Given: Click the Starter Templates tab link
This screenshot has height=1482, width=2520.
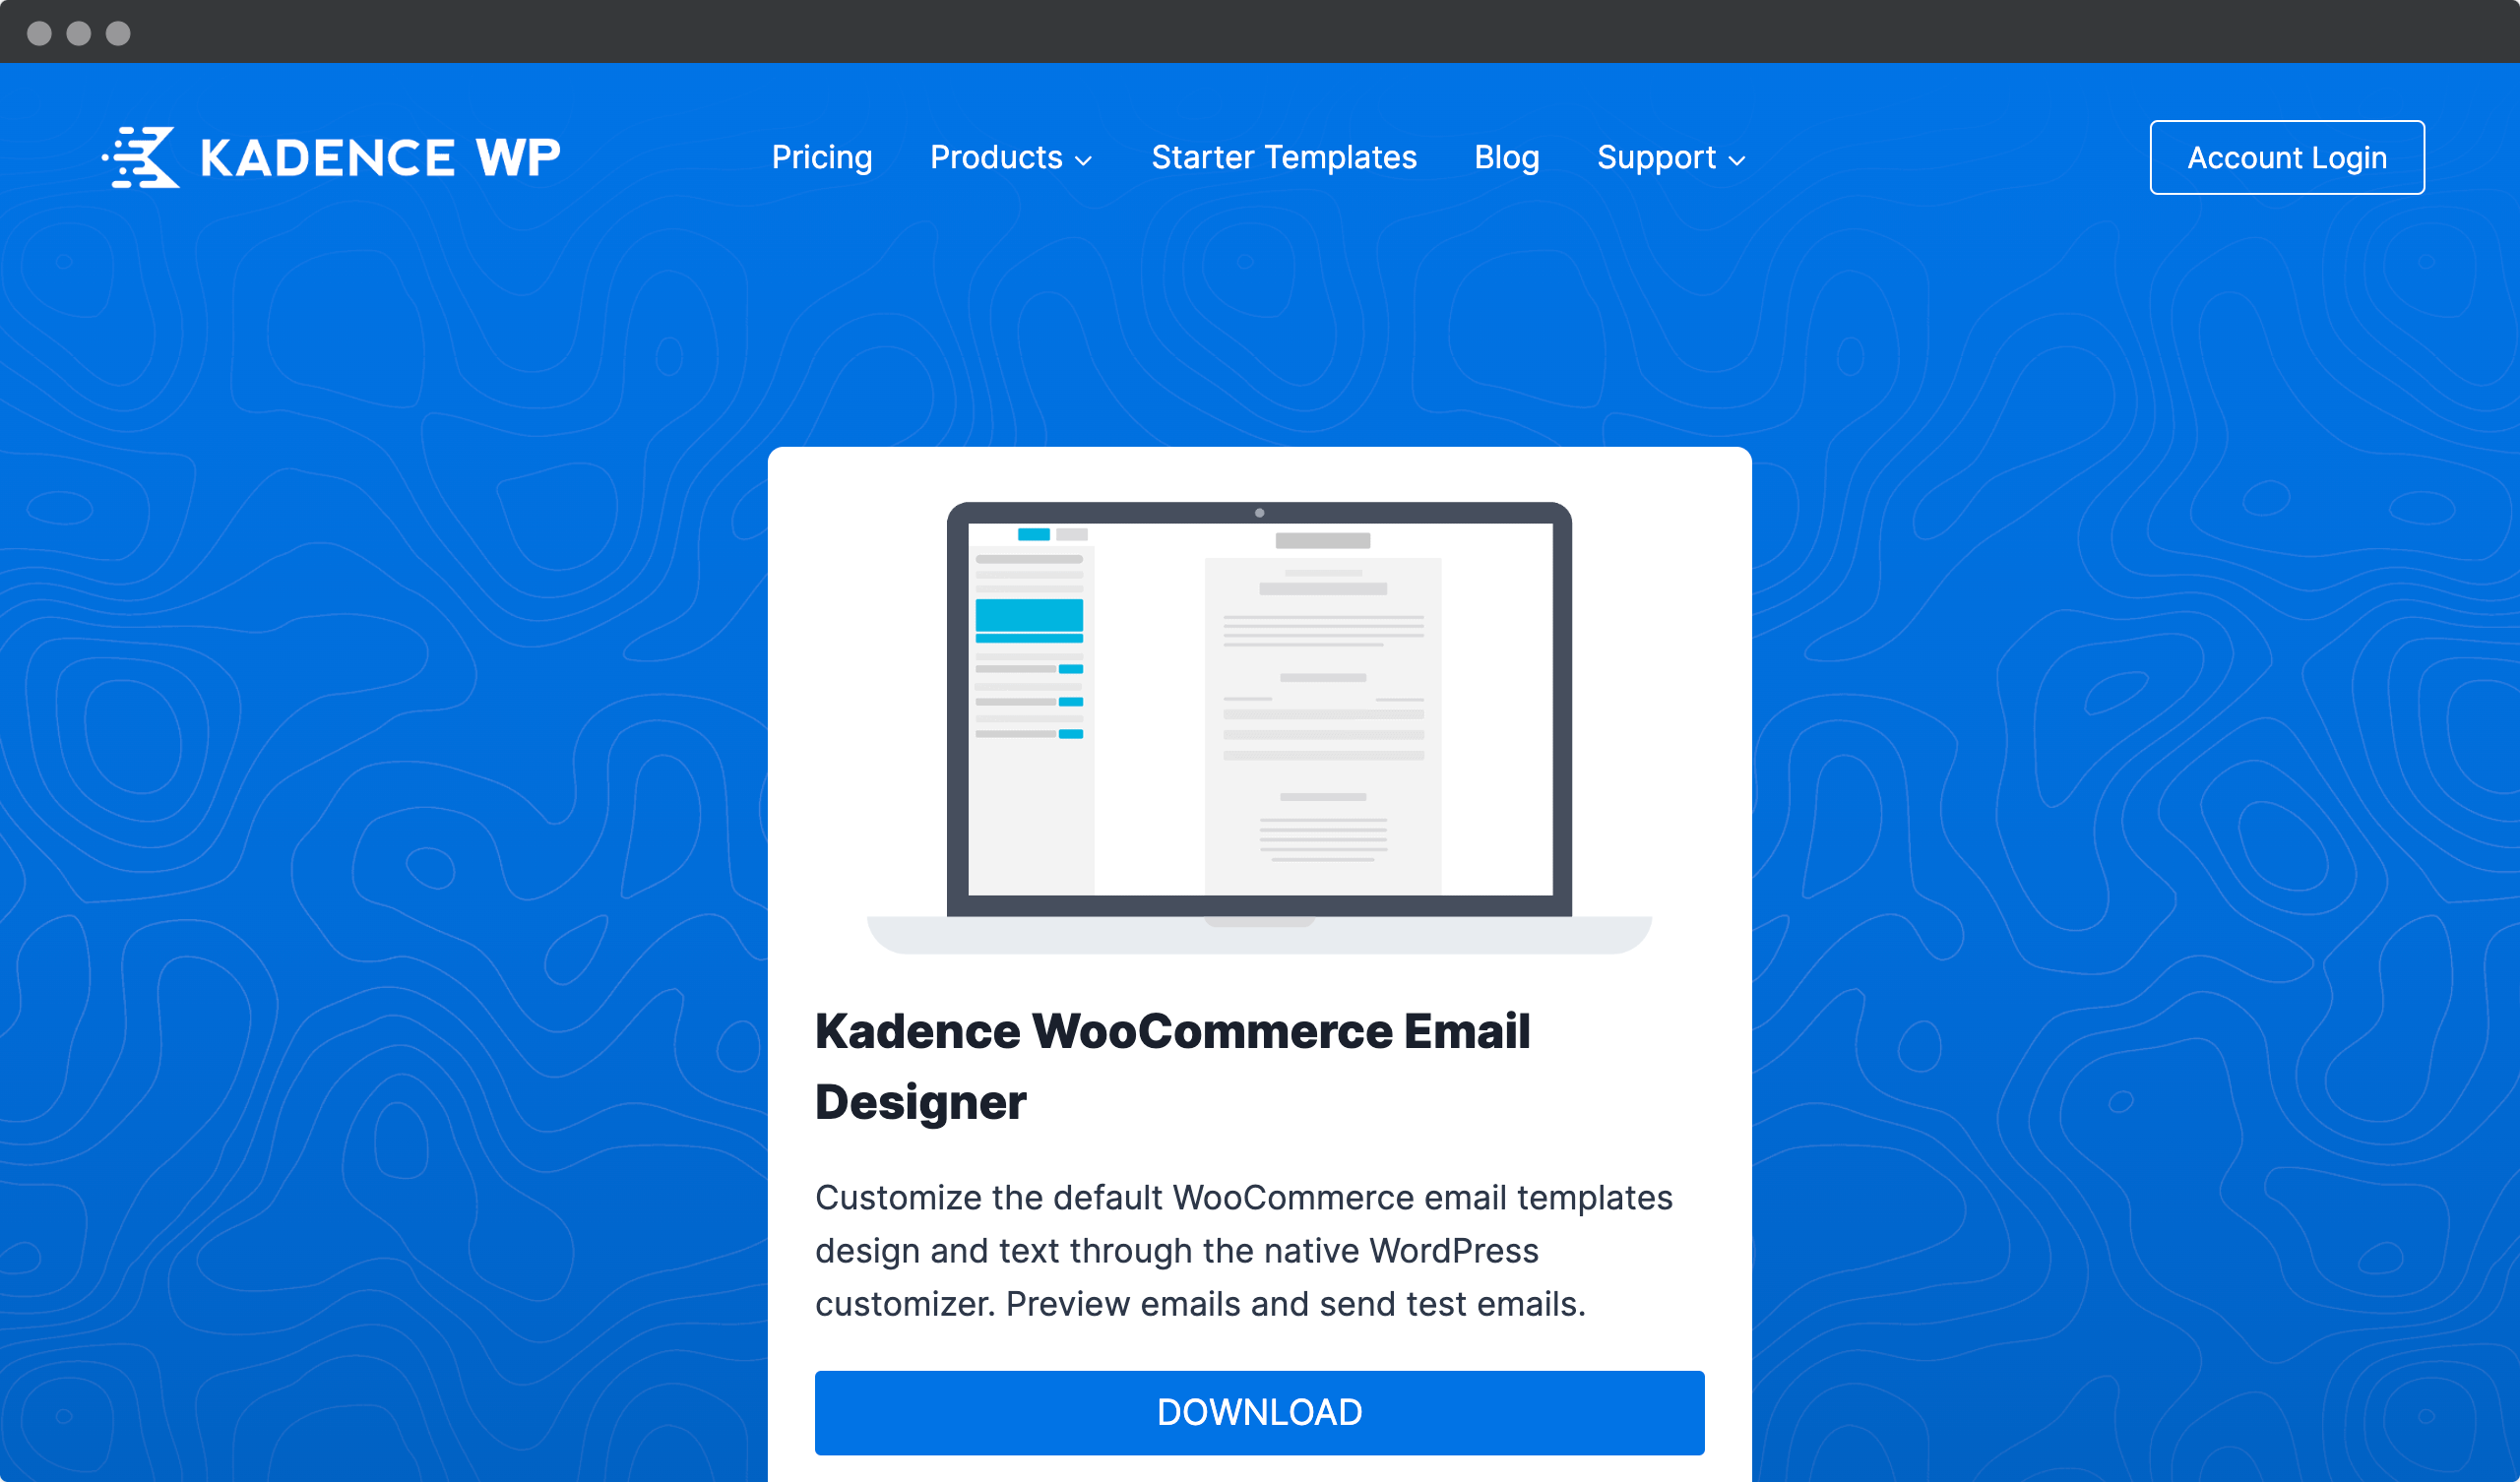Looking at the screenshot, I should click(1283, 158).
